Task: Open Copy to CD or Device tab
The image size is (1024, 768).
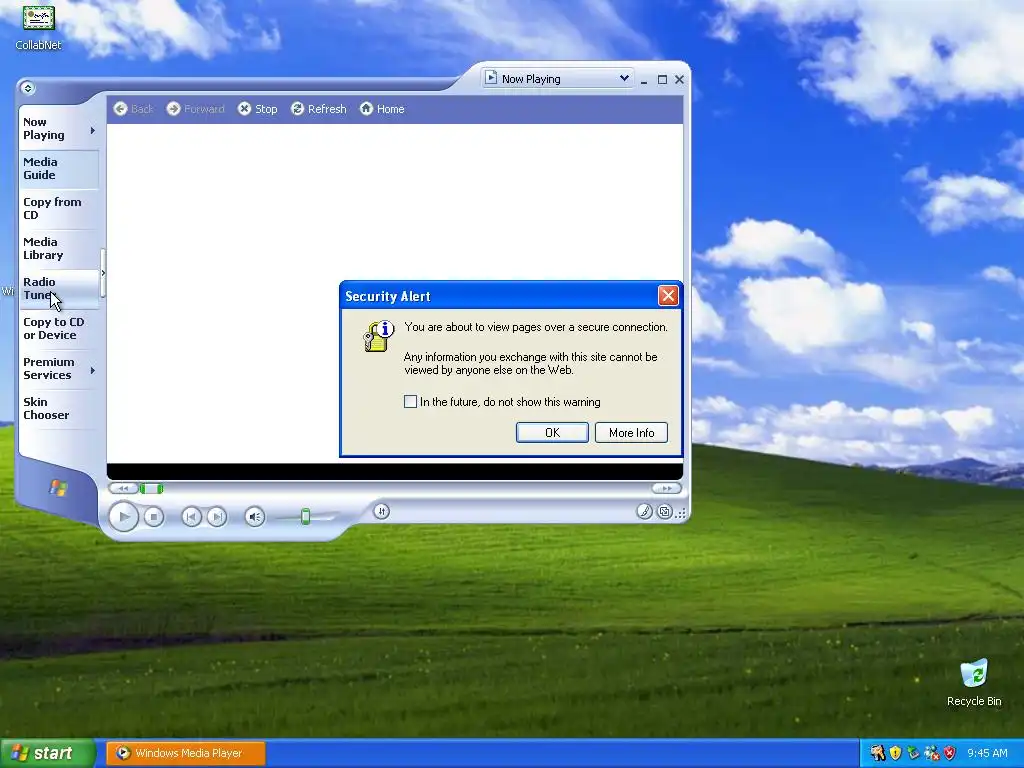Action: click(x=58, y=328)
